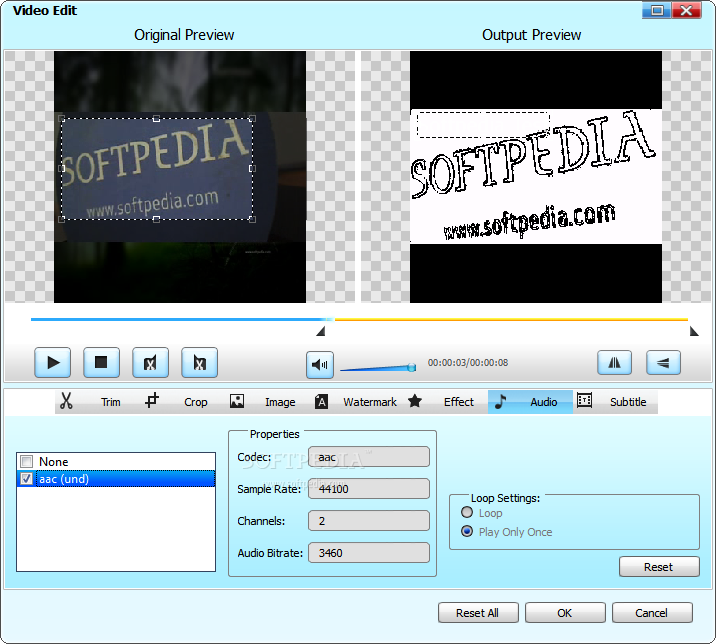Select Play Only Once radio button
The height and width of the screenshot is (644, 716).
tap(467, 531)
